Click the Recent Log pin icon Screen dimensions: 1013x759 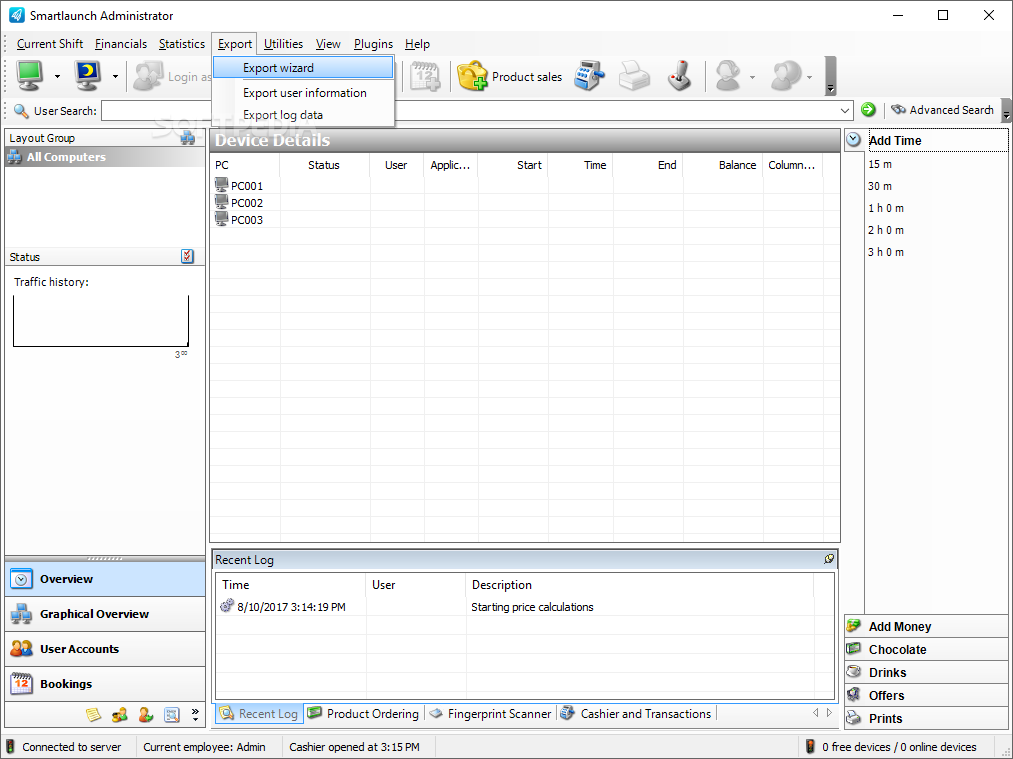coord(829,559)
